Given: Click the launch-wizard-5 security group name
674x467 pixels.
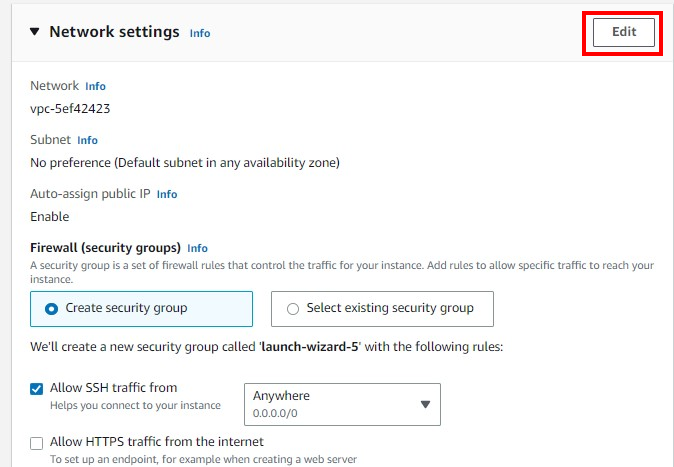Looking at the screenshot, I should (x=309, y=347).
